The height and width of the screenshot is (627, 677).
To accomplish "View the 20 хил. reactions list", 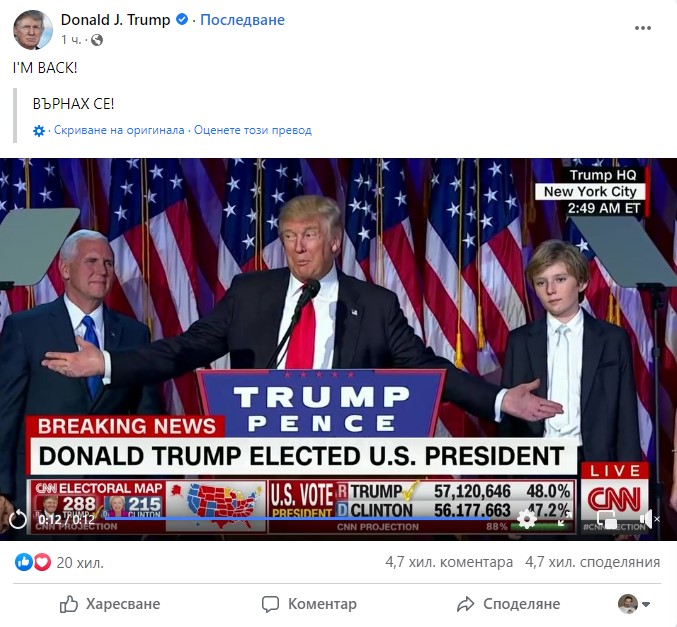I will [59, 562].
